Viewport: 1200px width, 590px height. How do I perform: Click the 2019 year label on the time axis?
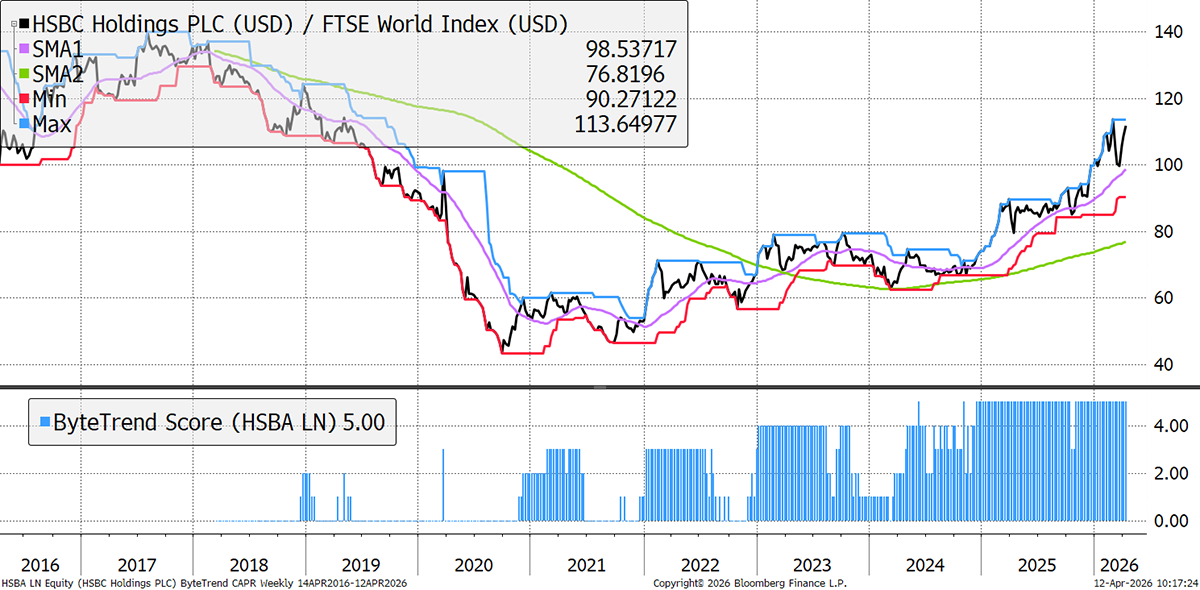(362, 563)
